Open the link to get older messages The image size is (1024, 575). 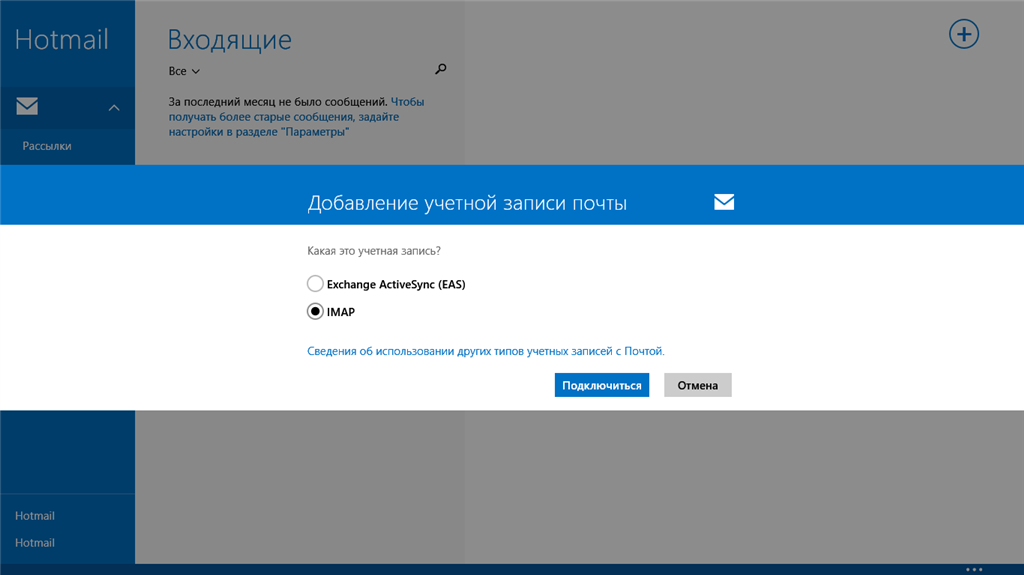[296, 116]
